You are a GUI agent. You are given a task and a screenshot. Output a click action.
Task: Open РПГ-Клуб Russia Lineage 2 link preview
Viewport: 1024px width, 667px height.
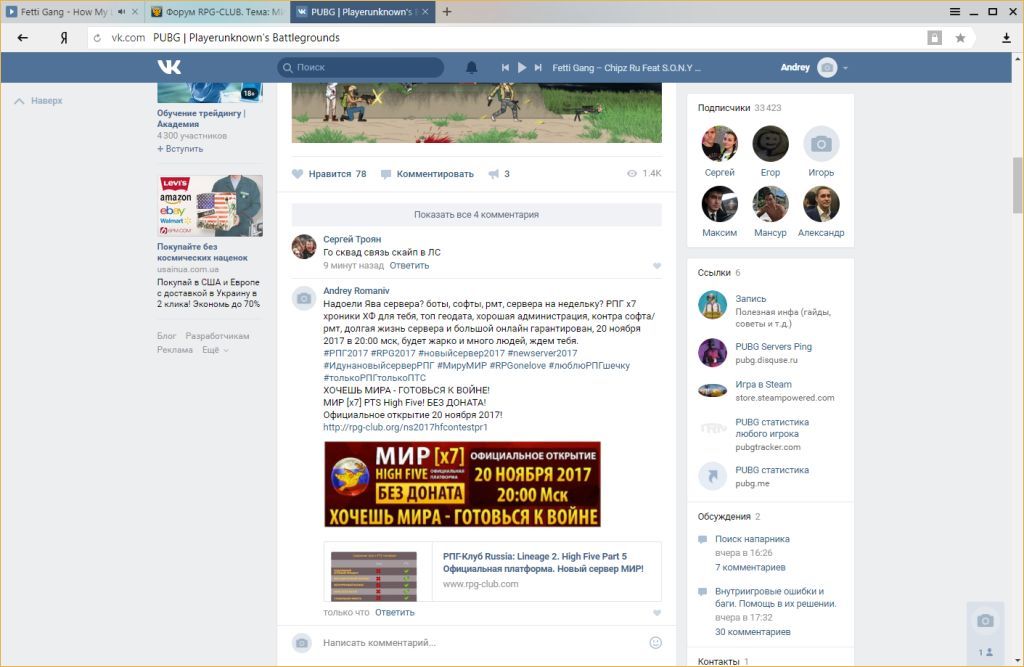[x=492, y=571]
